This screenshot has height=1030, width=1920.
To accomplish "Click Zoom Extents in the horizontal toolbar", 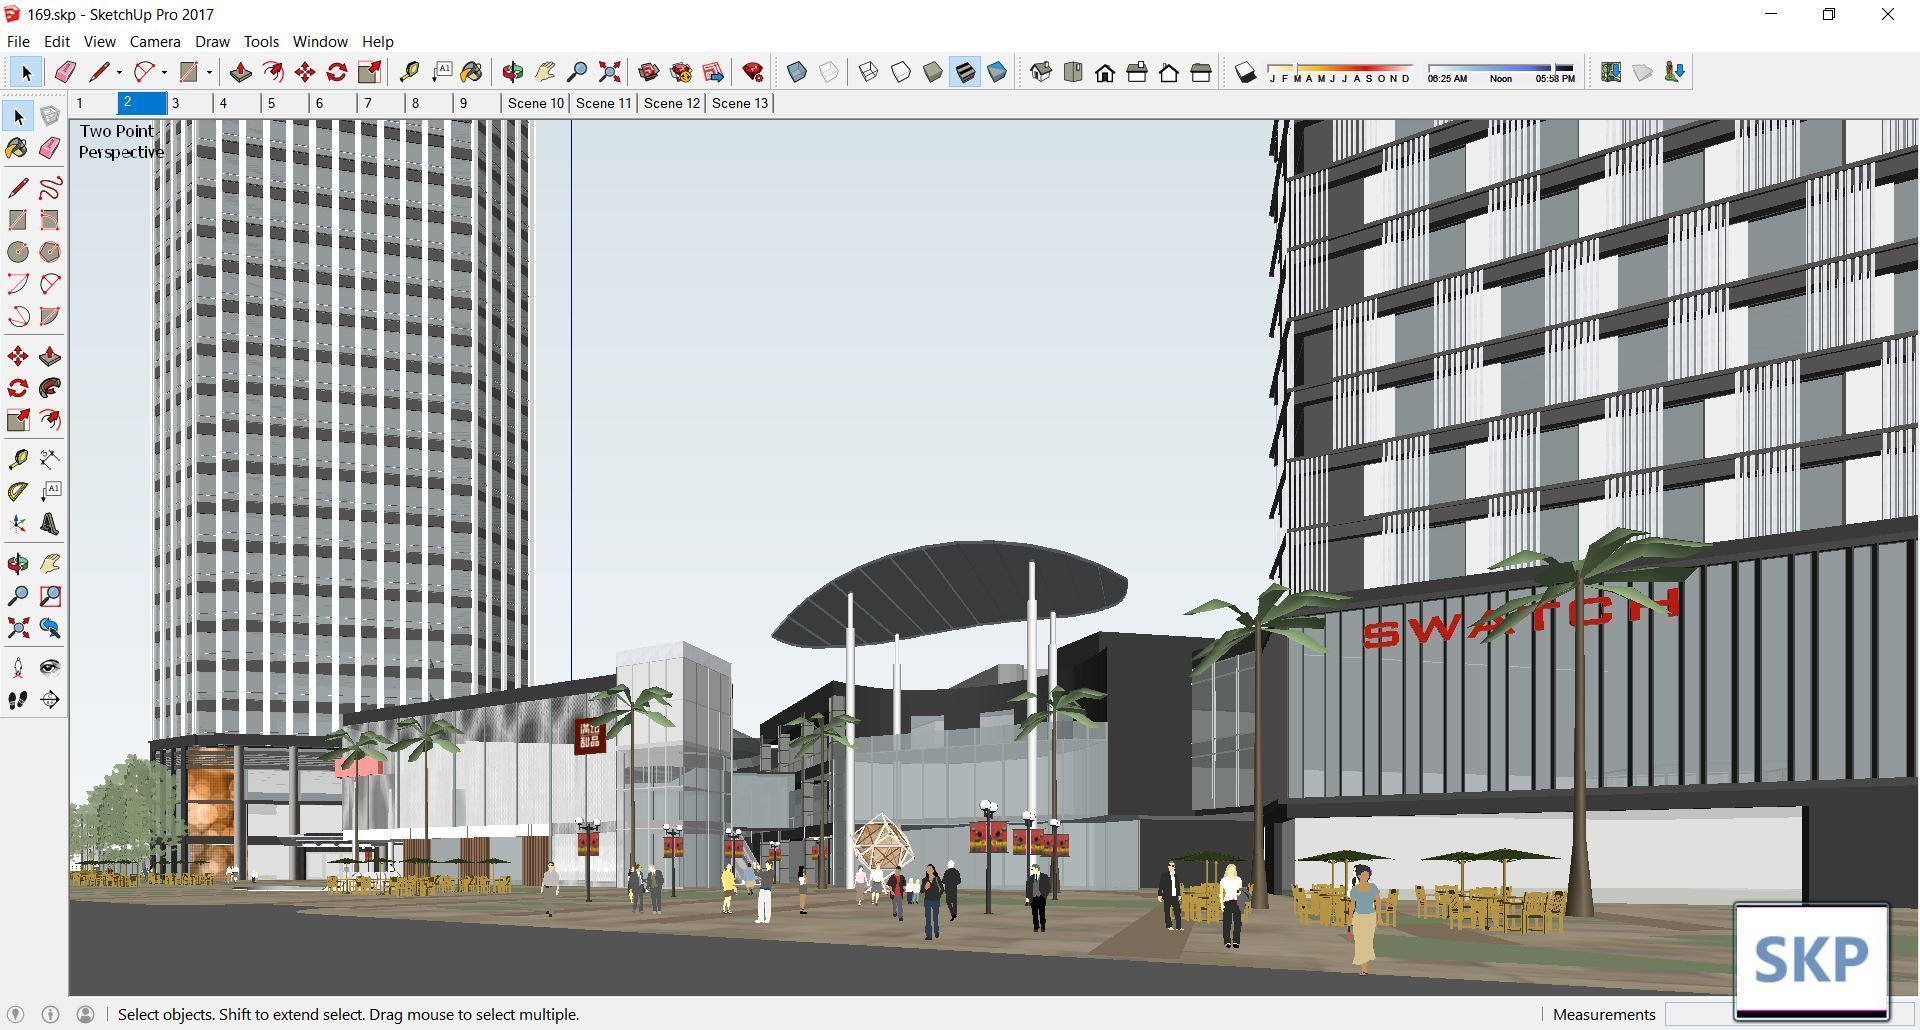I will click(609, 72).
